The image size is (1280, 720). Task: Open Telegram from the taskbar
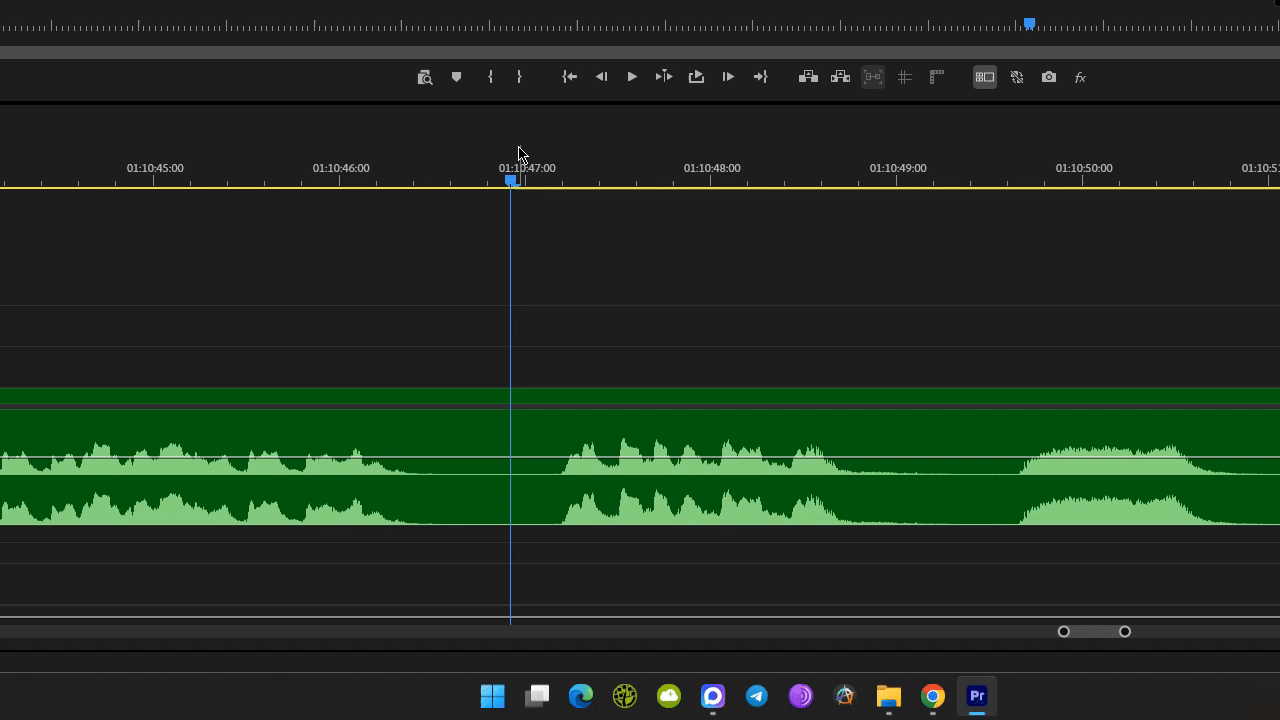point(757,696)
